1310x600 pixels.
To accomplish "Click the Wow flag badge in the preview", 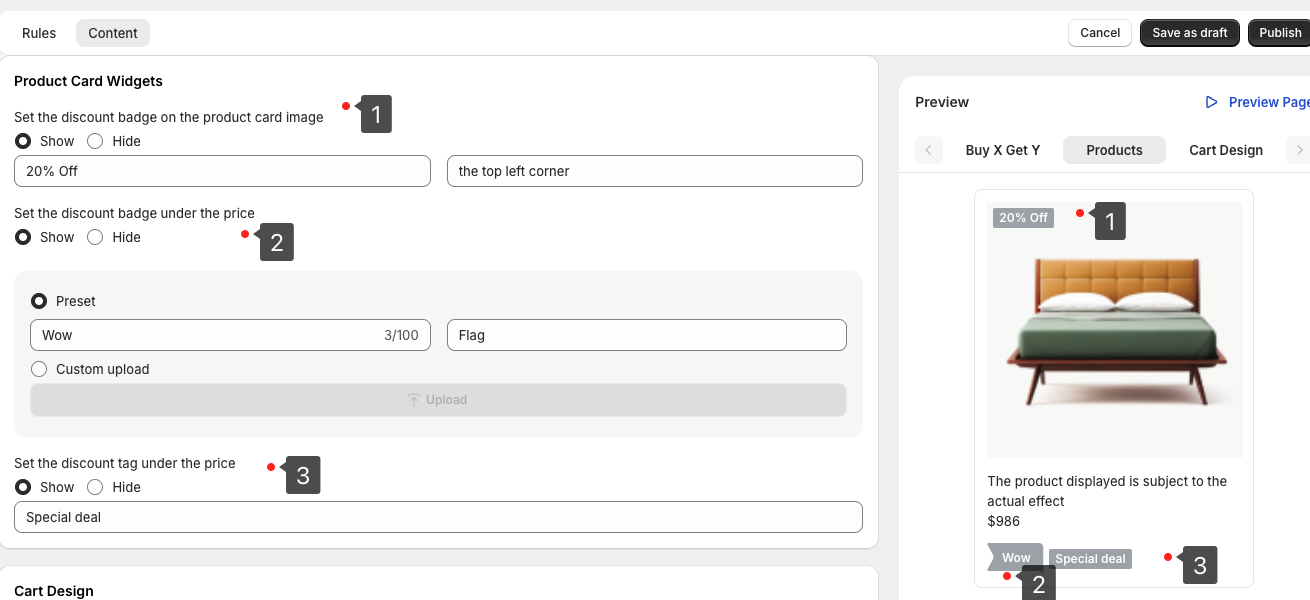I will pos(1015,558).
